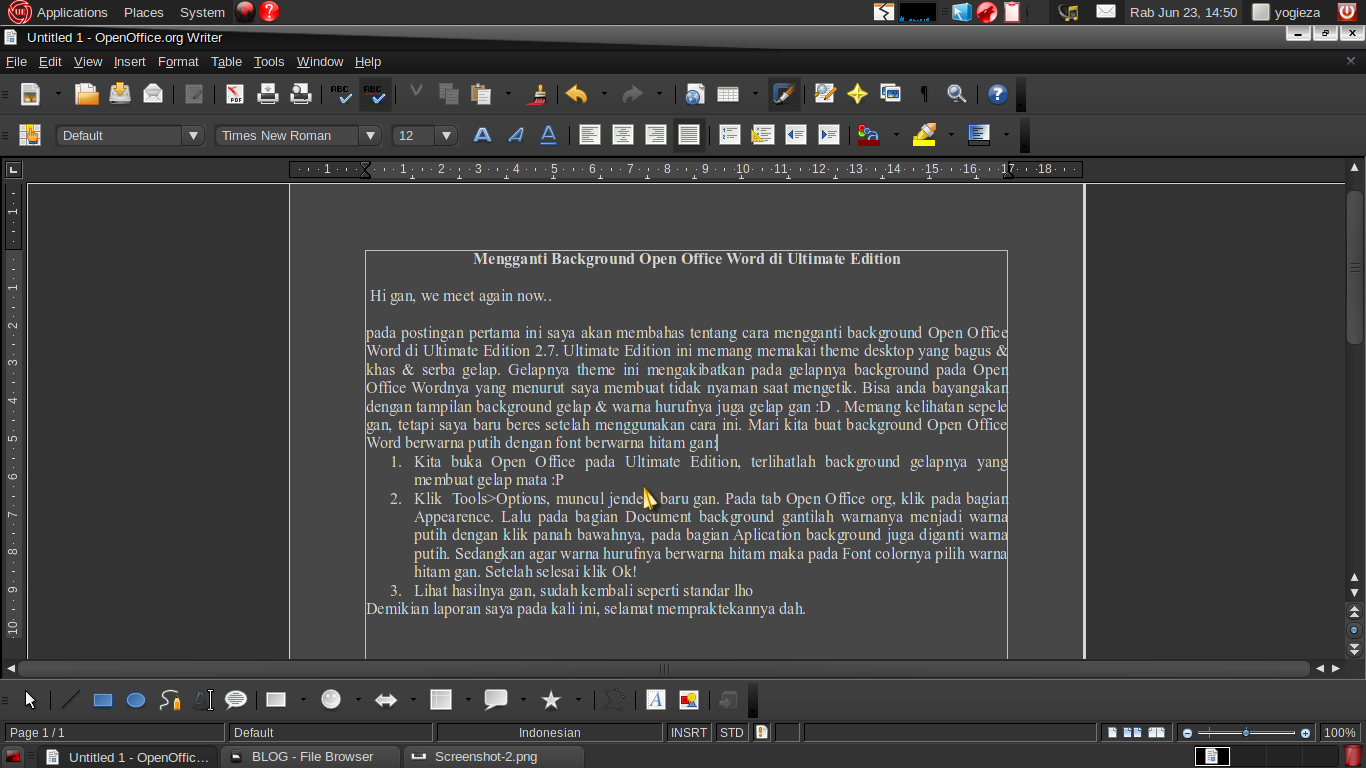Turn on Justified alignment
Screen dimensions: 1366x768
(x=688, y=135)
